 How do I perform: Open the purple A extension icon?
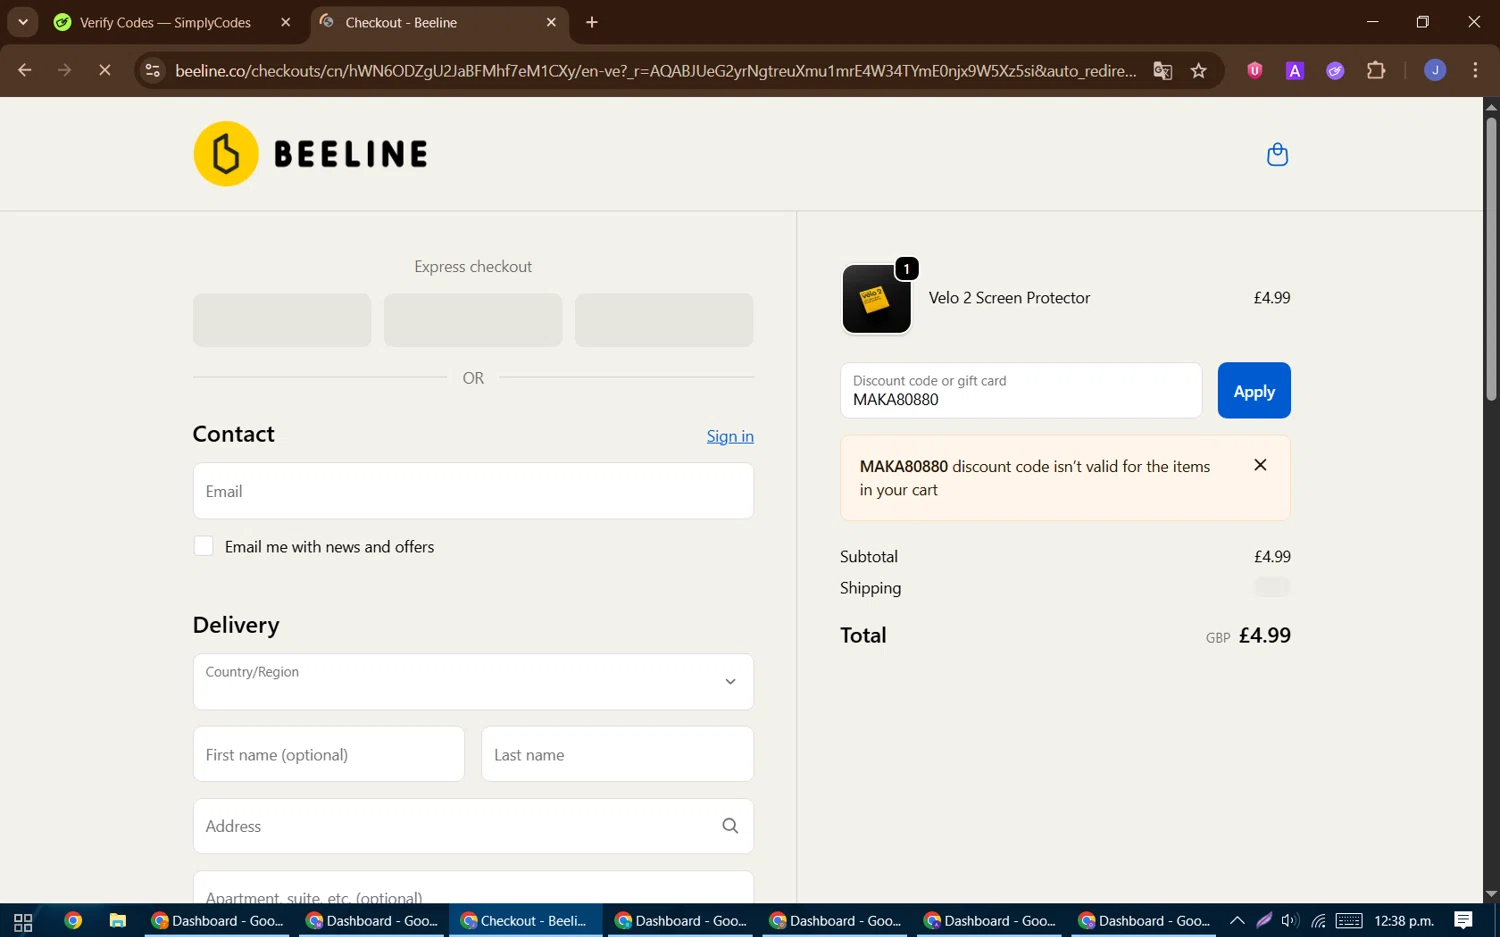click(x=1294, y=70)
